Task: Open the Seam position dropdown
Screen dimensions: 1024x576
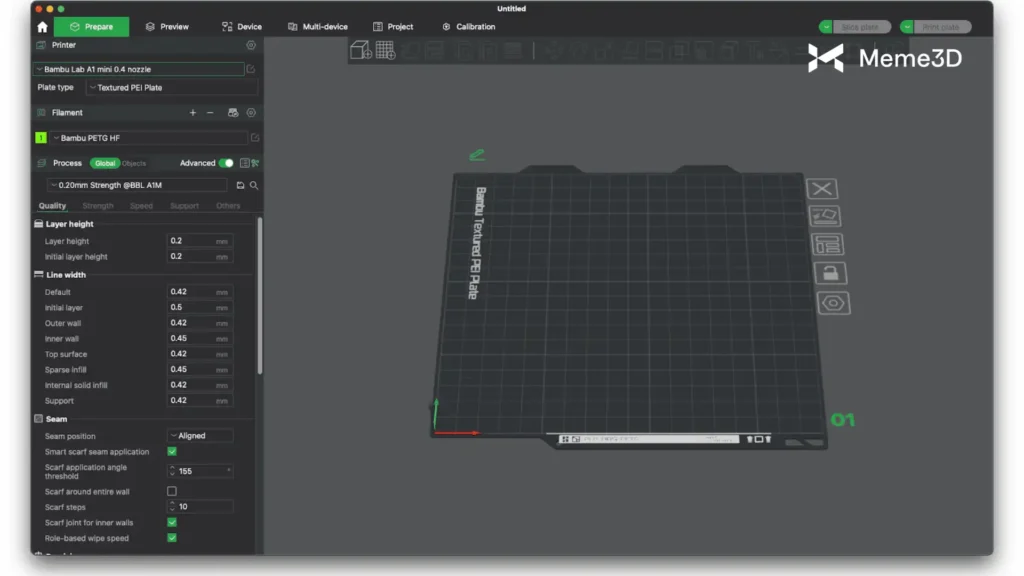Action: (200, 436)
